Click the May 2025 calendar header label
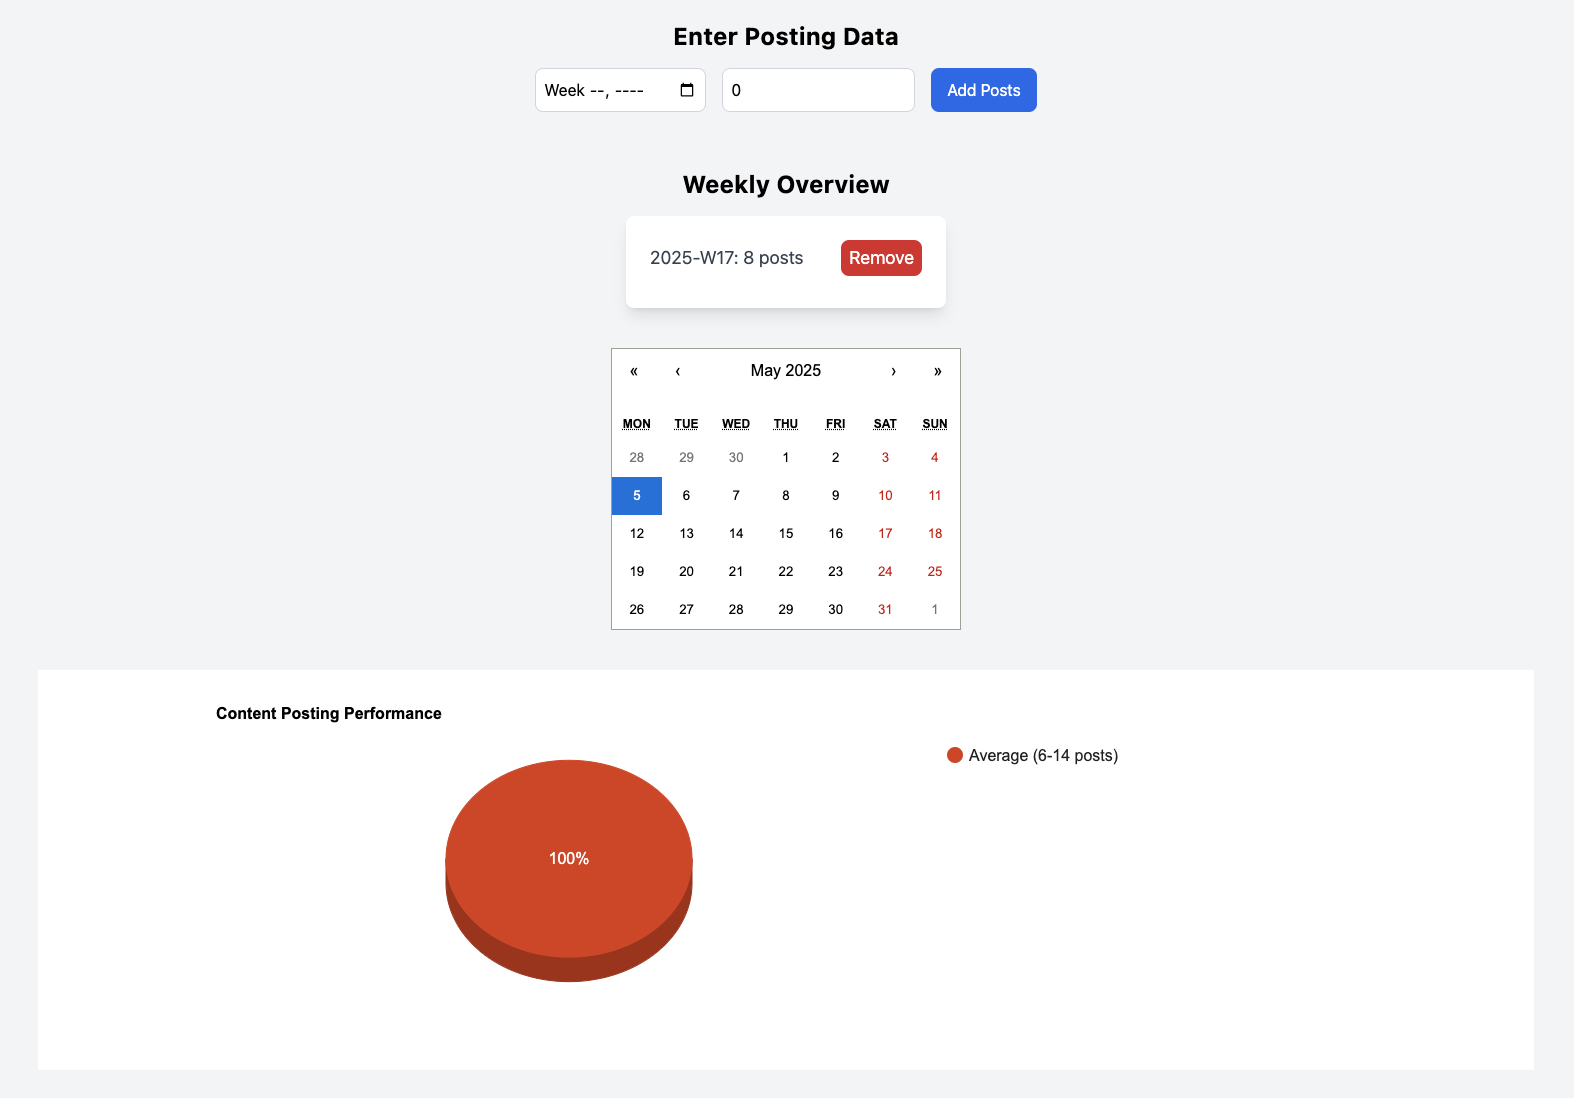This screenshot has height=1098, width=1574. click(x=785, y=371)
